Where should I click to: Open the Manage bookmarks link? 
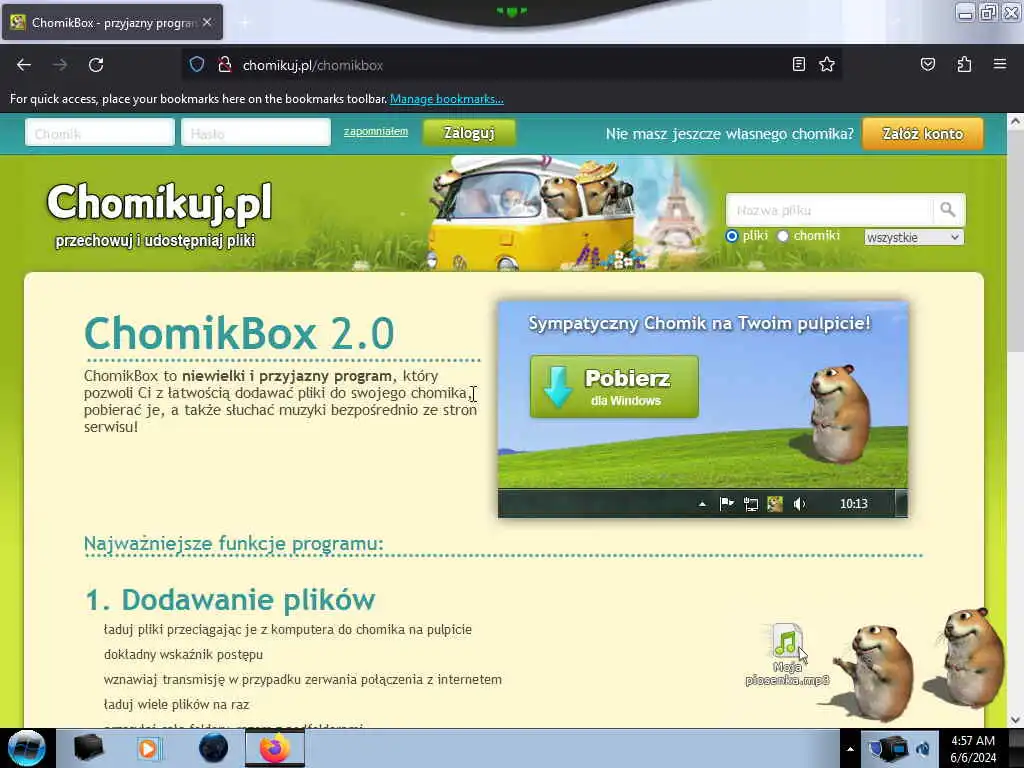tap(447, 99)
